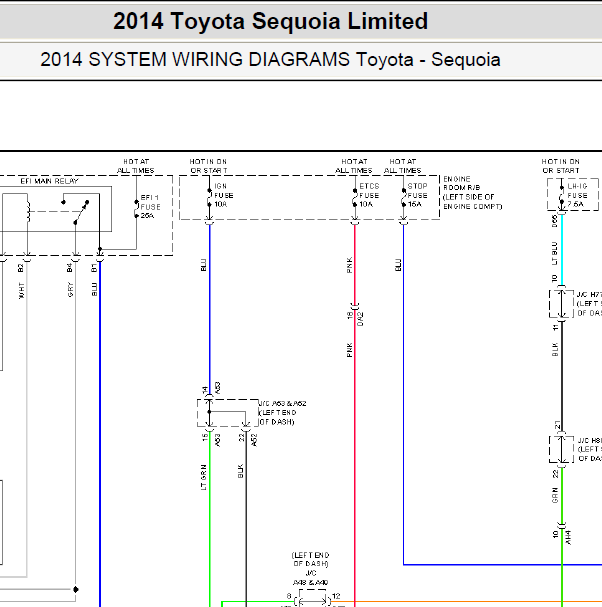Image resolution: width=602 pixels, height=607 pixels.
Task: Click the "D66" connector label
Action: [x=554, y=221]
